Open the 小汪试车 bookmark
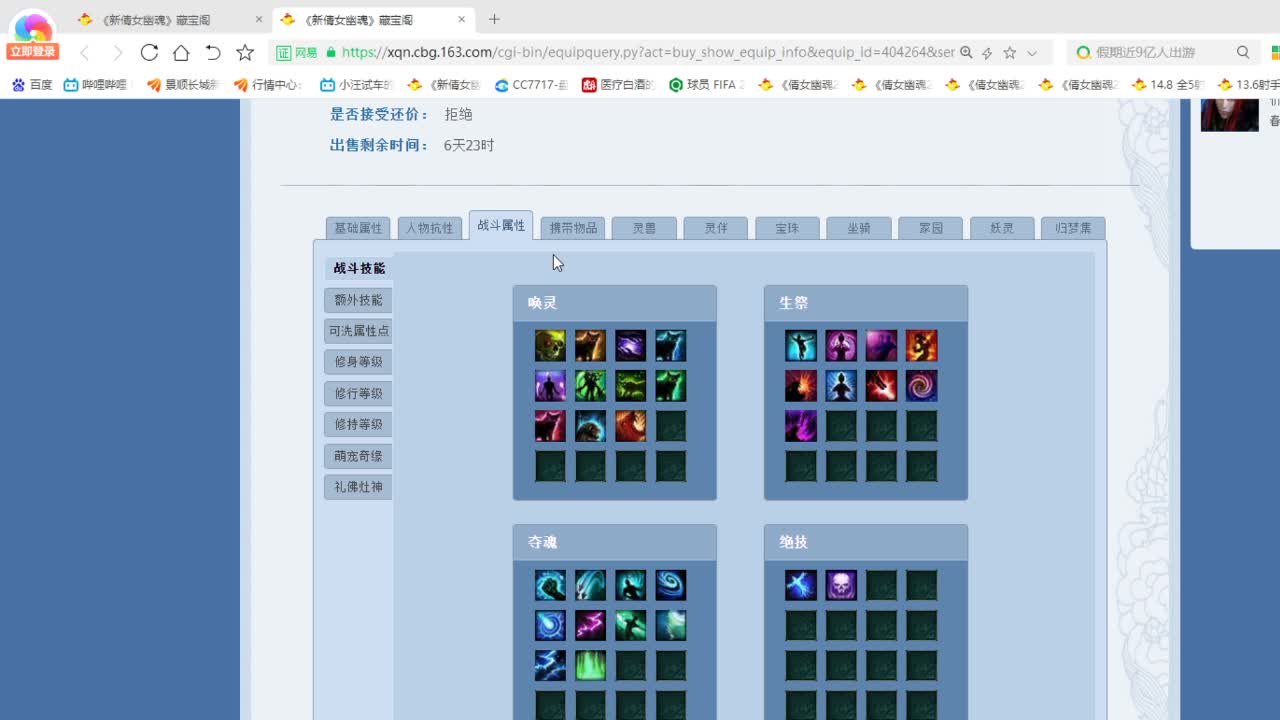Screen dimensions: 1280x720 pyautogui.click(x=358, y=85)
